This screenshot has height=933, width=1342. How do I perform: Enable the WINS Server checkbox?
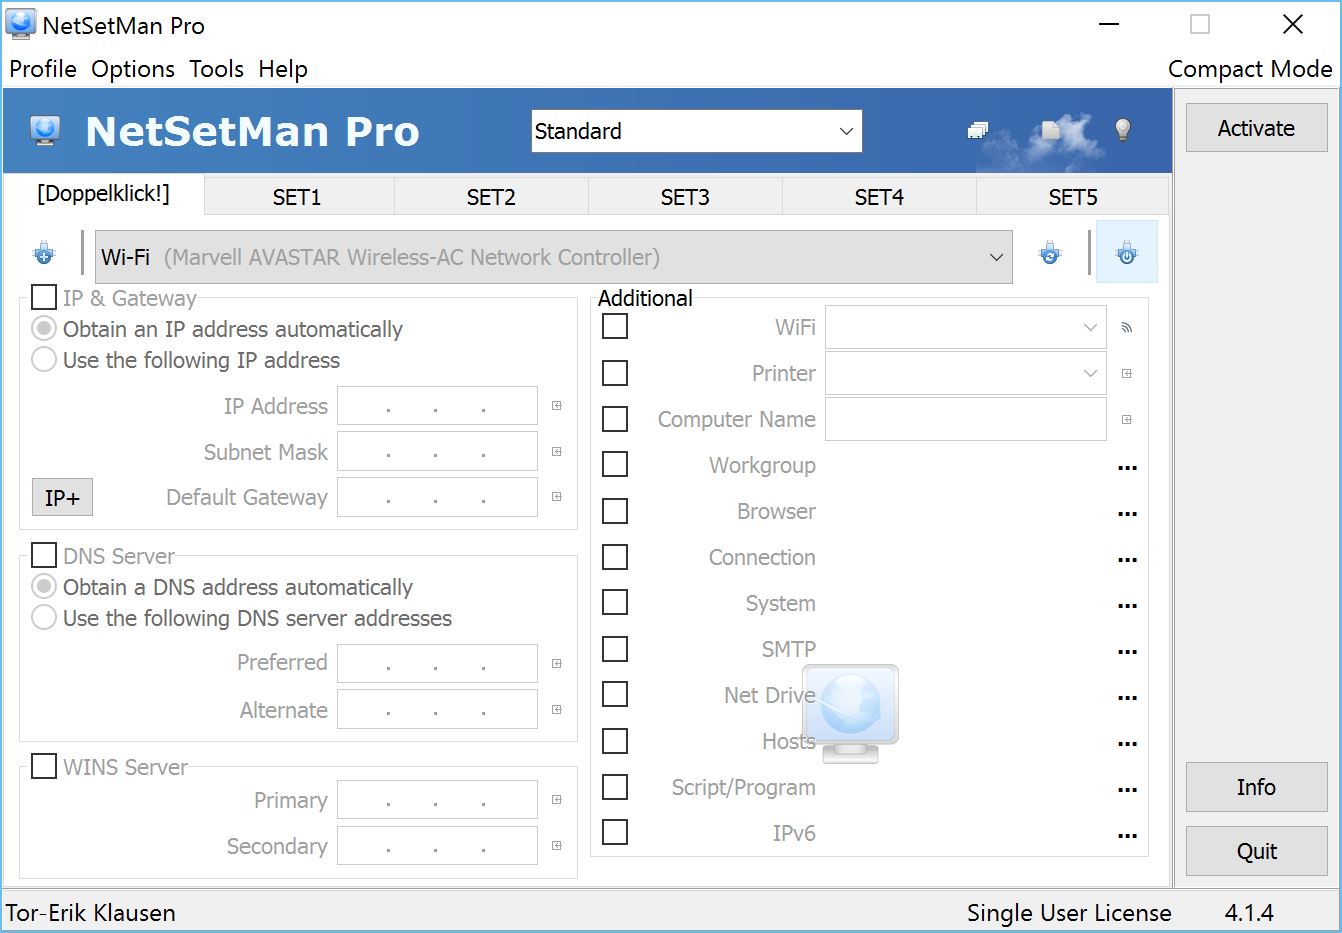[44, 766]
